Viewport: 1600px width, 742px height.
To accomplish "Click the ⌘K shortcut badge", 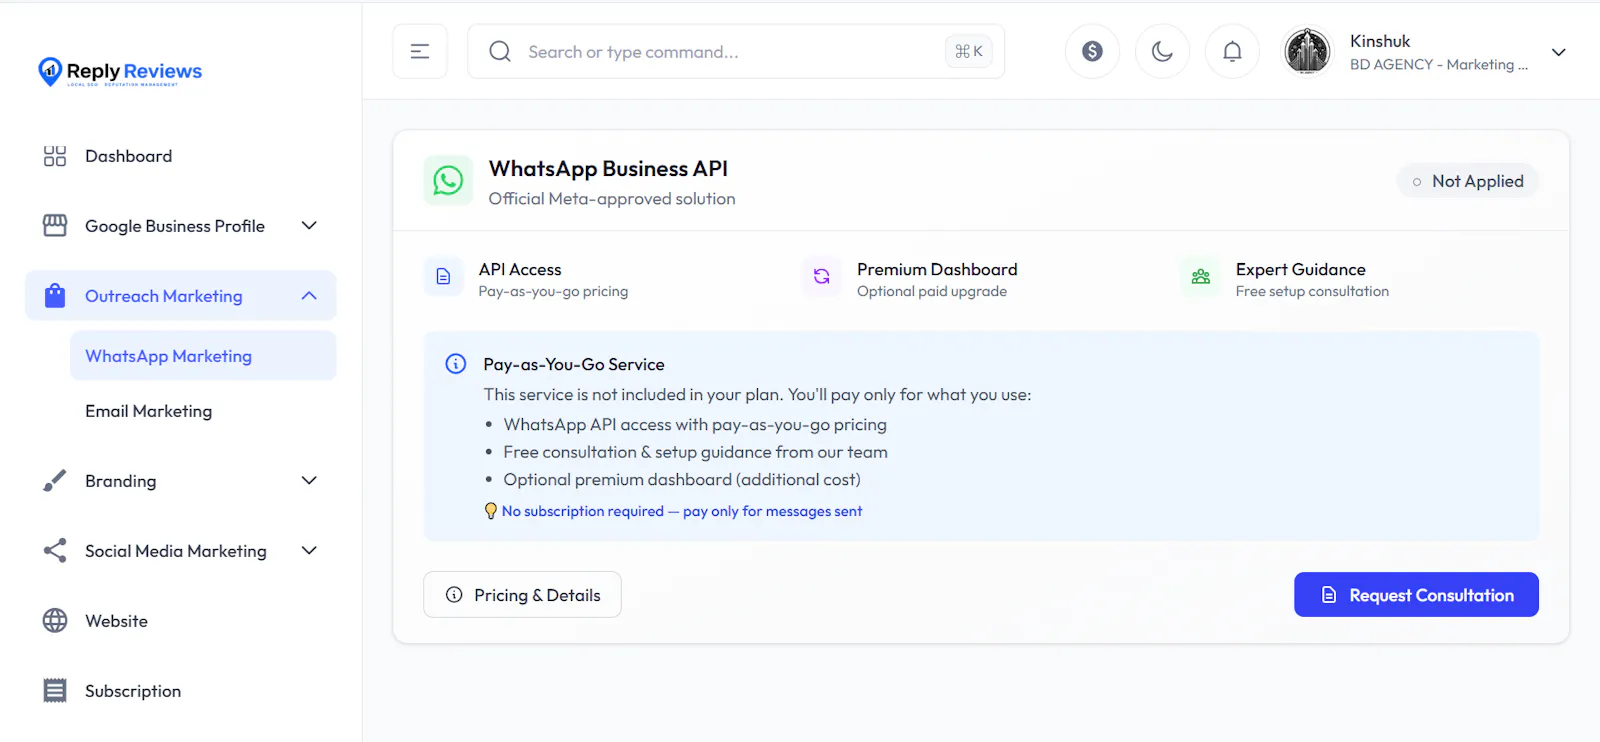I will tap(968, 51).
